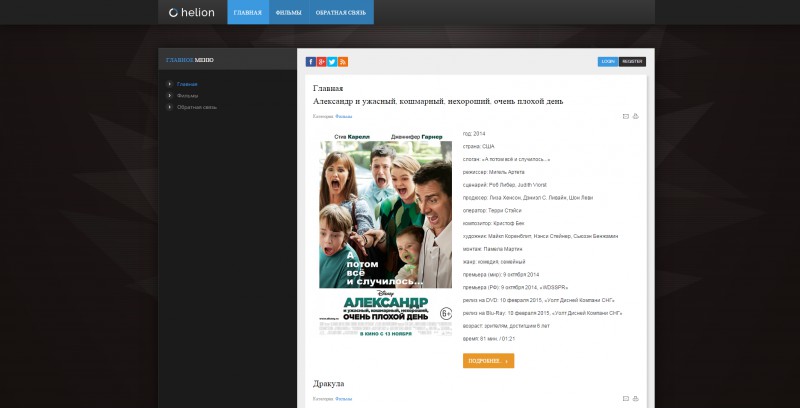800x408 pixels.
Task: Email the Александр article via envelope icon
Action: tap(626, 116)
